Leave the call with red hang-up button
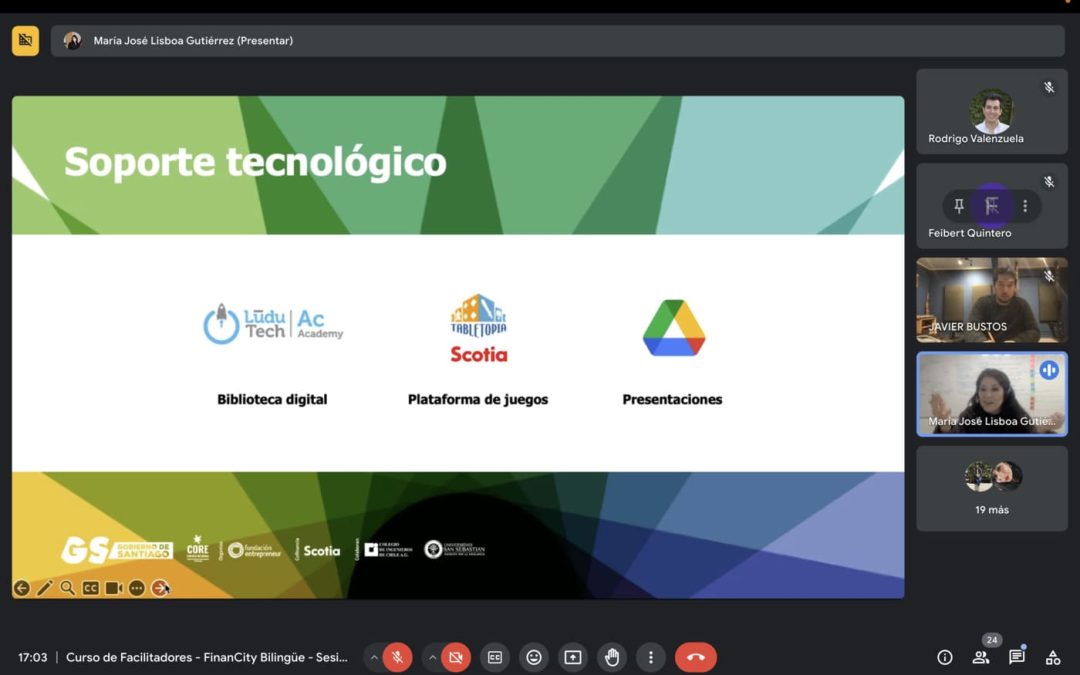 pos(696,657)
